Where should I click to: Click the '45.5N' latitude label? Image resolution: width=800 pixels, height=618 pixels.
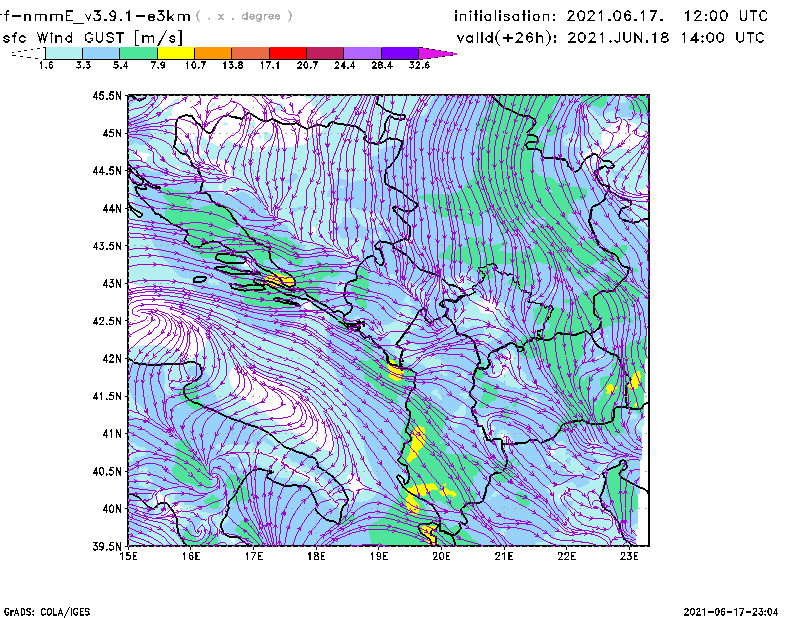click(107, 95)
